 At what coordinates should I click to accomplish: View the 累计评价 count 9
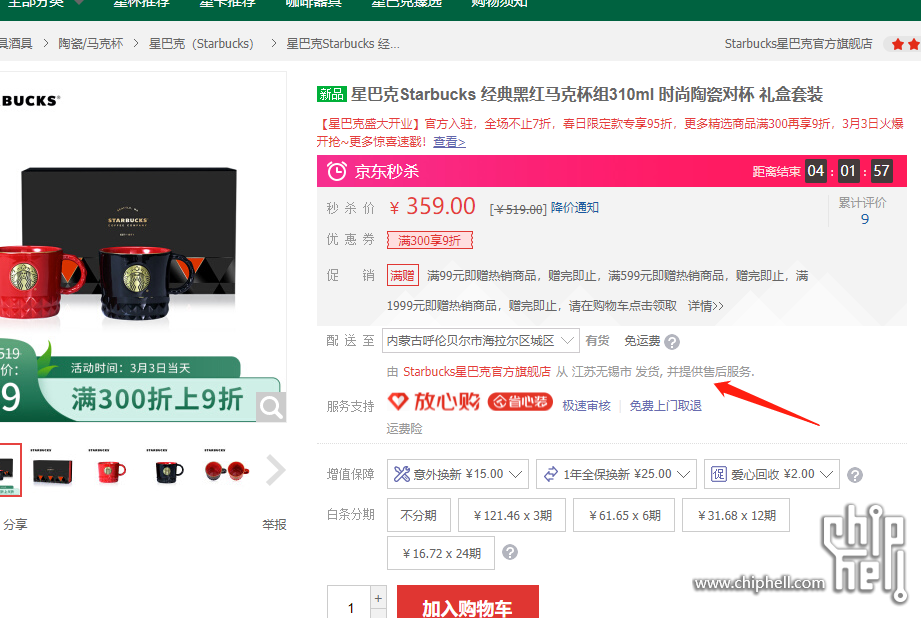[x=865, y=219]
